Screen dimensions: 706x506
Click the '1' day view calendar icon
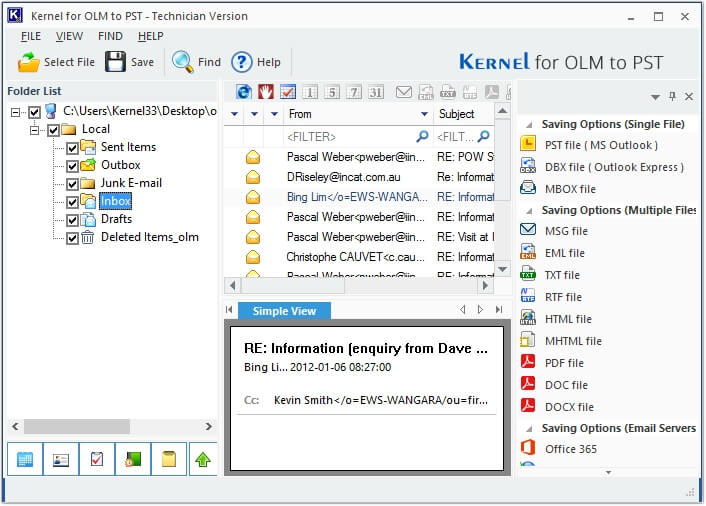click(310, 92)
